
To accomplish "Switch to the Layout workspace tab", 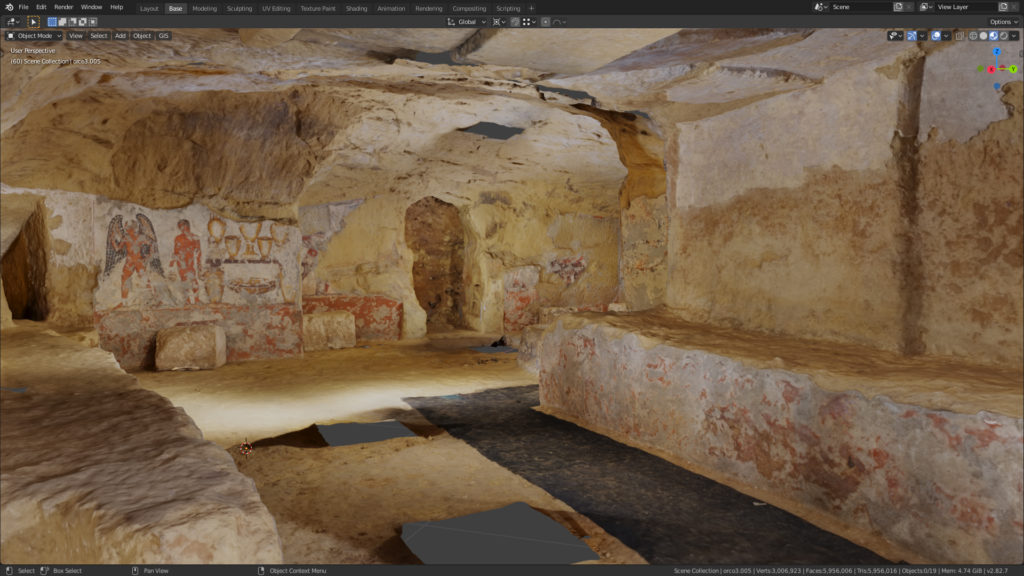I will 149,8.
